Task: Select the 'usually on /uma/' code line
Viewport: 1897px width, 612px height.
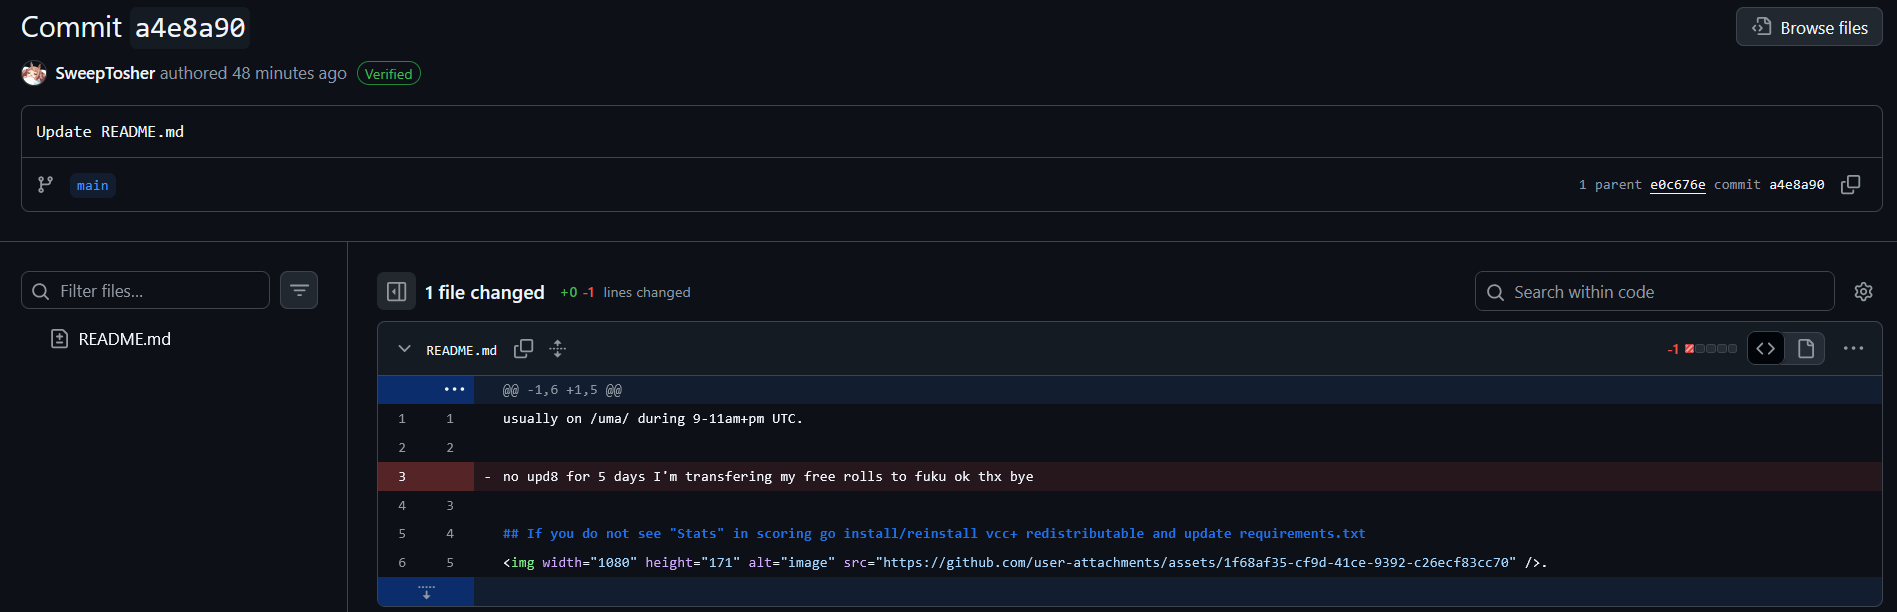Action: [x=653, y=419]
